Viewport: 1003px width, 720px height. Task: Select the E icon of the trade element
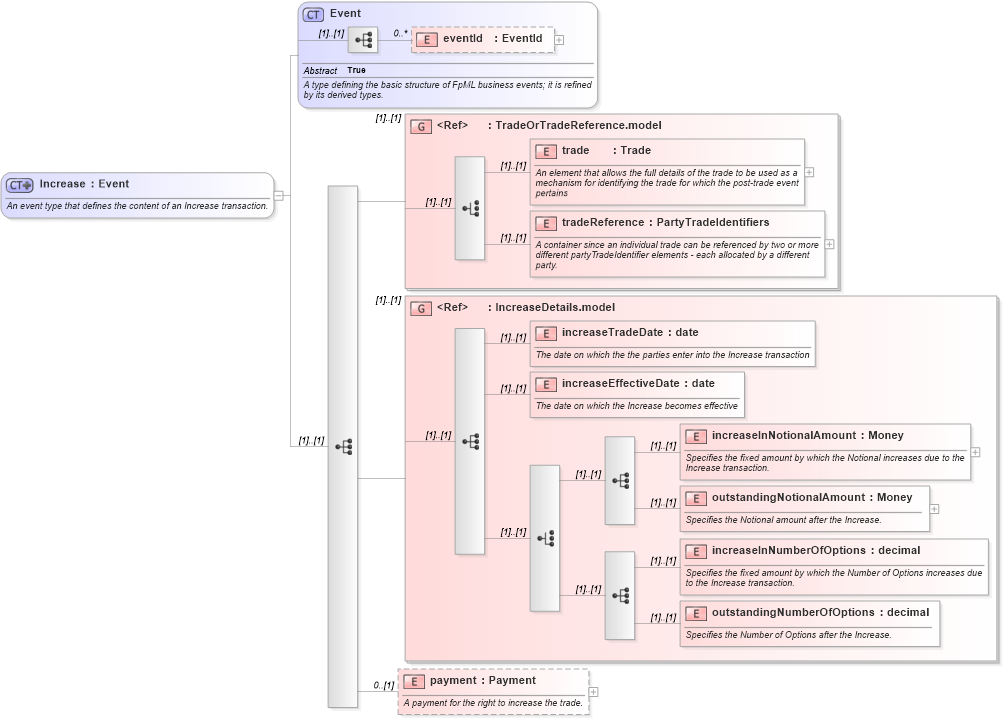pos(546,151)
